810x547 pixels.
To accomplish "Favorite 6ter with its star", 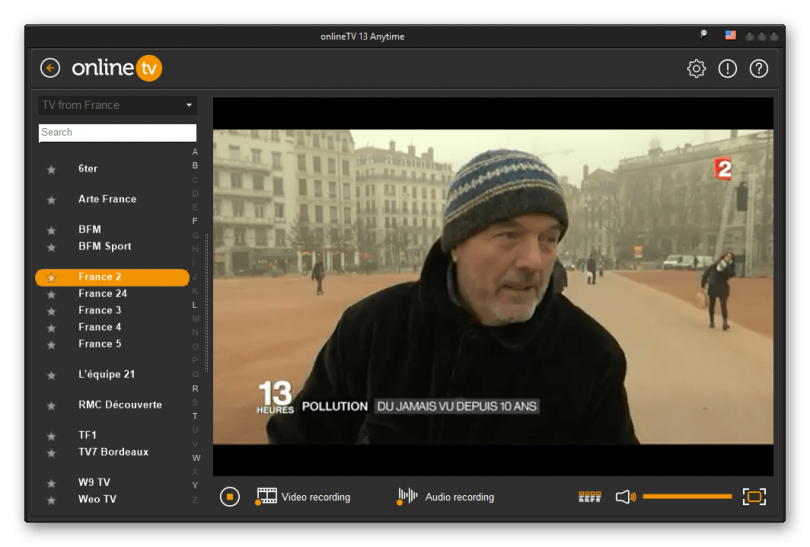I will point(51,169).
